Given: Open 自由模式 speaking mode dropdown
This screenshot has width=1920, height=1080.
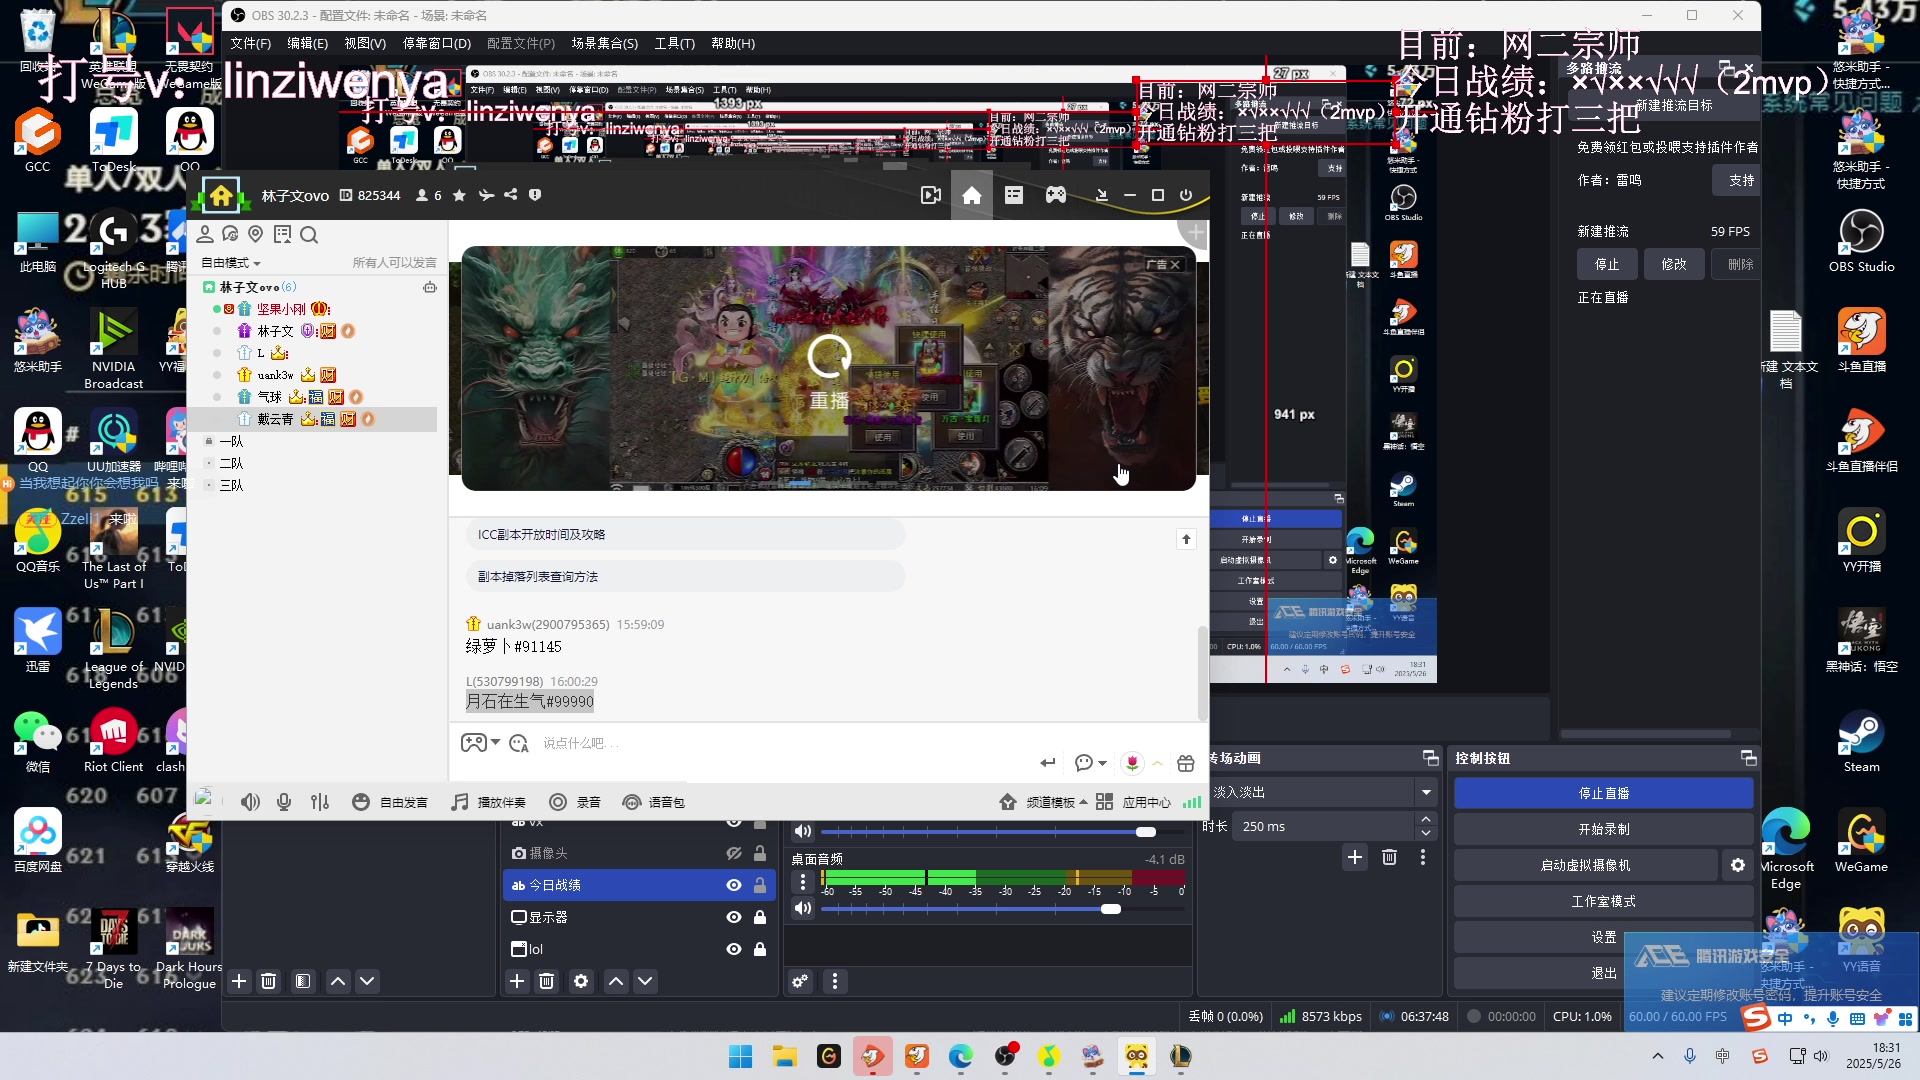Looking at the screenshot, I should [231, 263].
